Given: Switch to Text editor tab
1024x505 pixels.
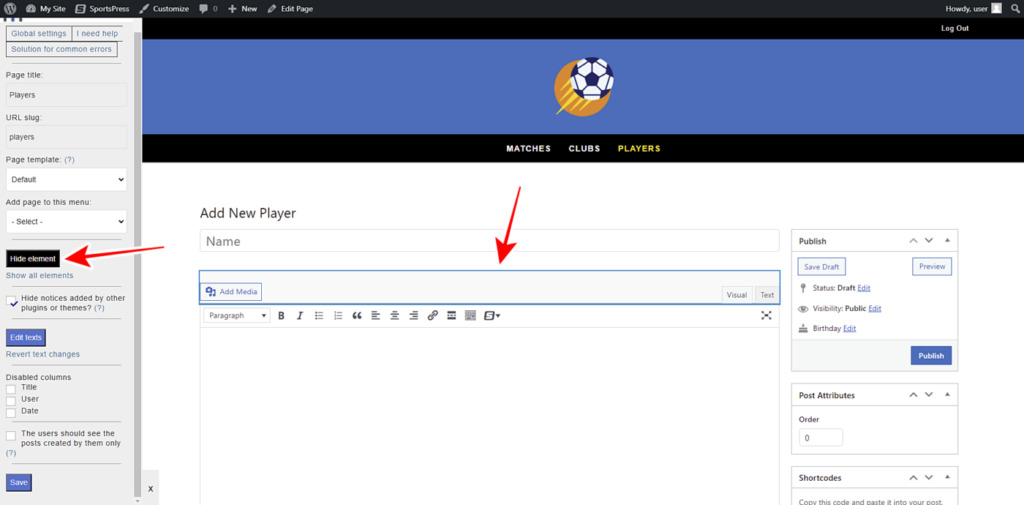Looking at the screenshot, I should 767,295.
